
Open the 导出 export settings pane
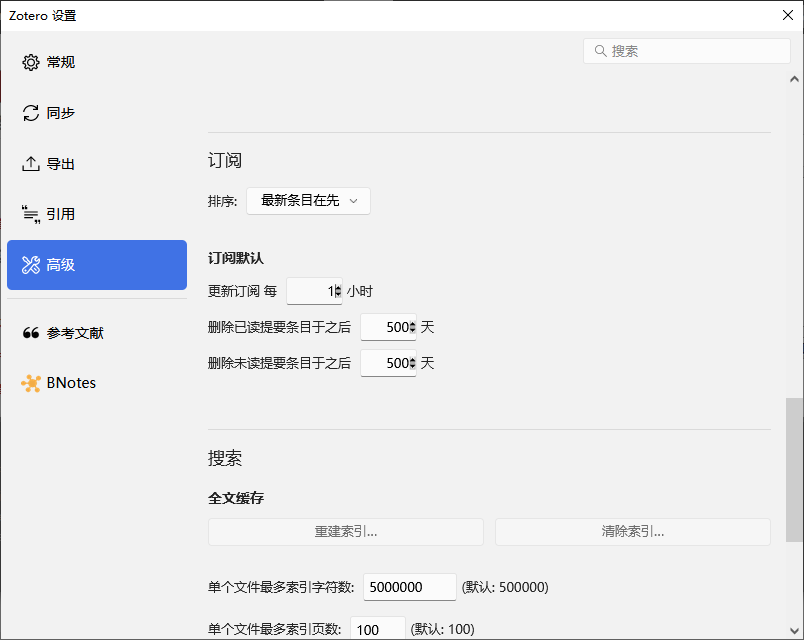97,164
